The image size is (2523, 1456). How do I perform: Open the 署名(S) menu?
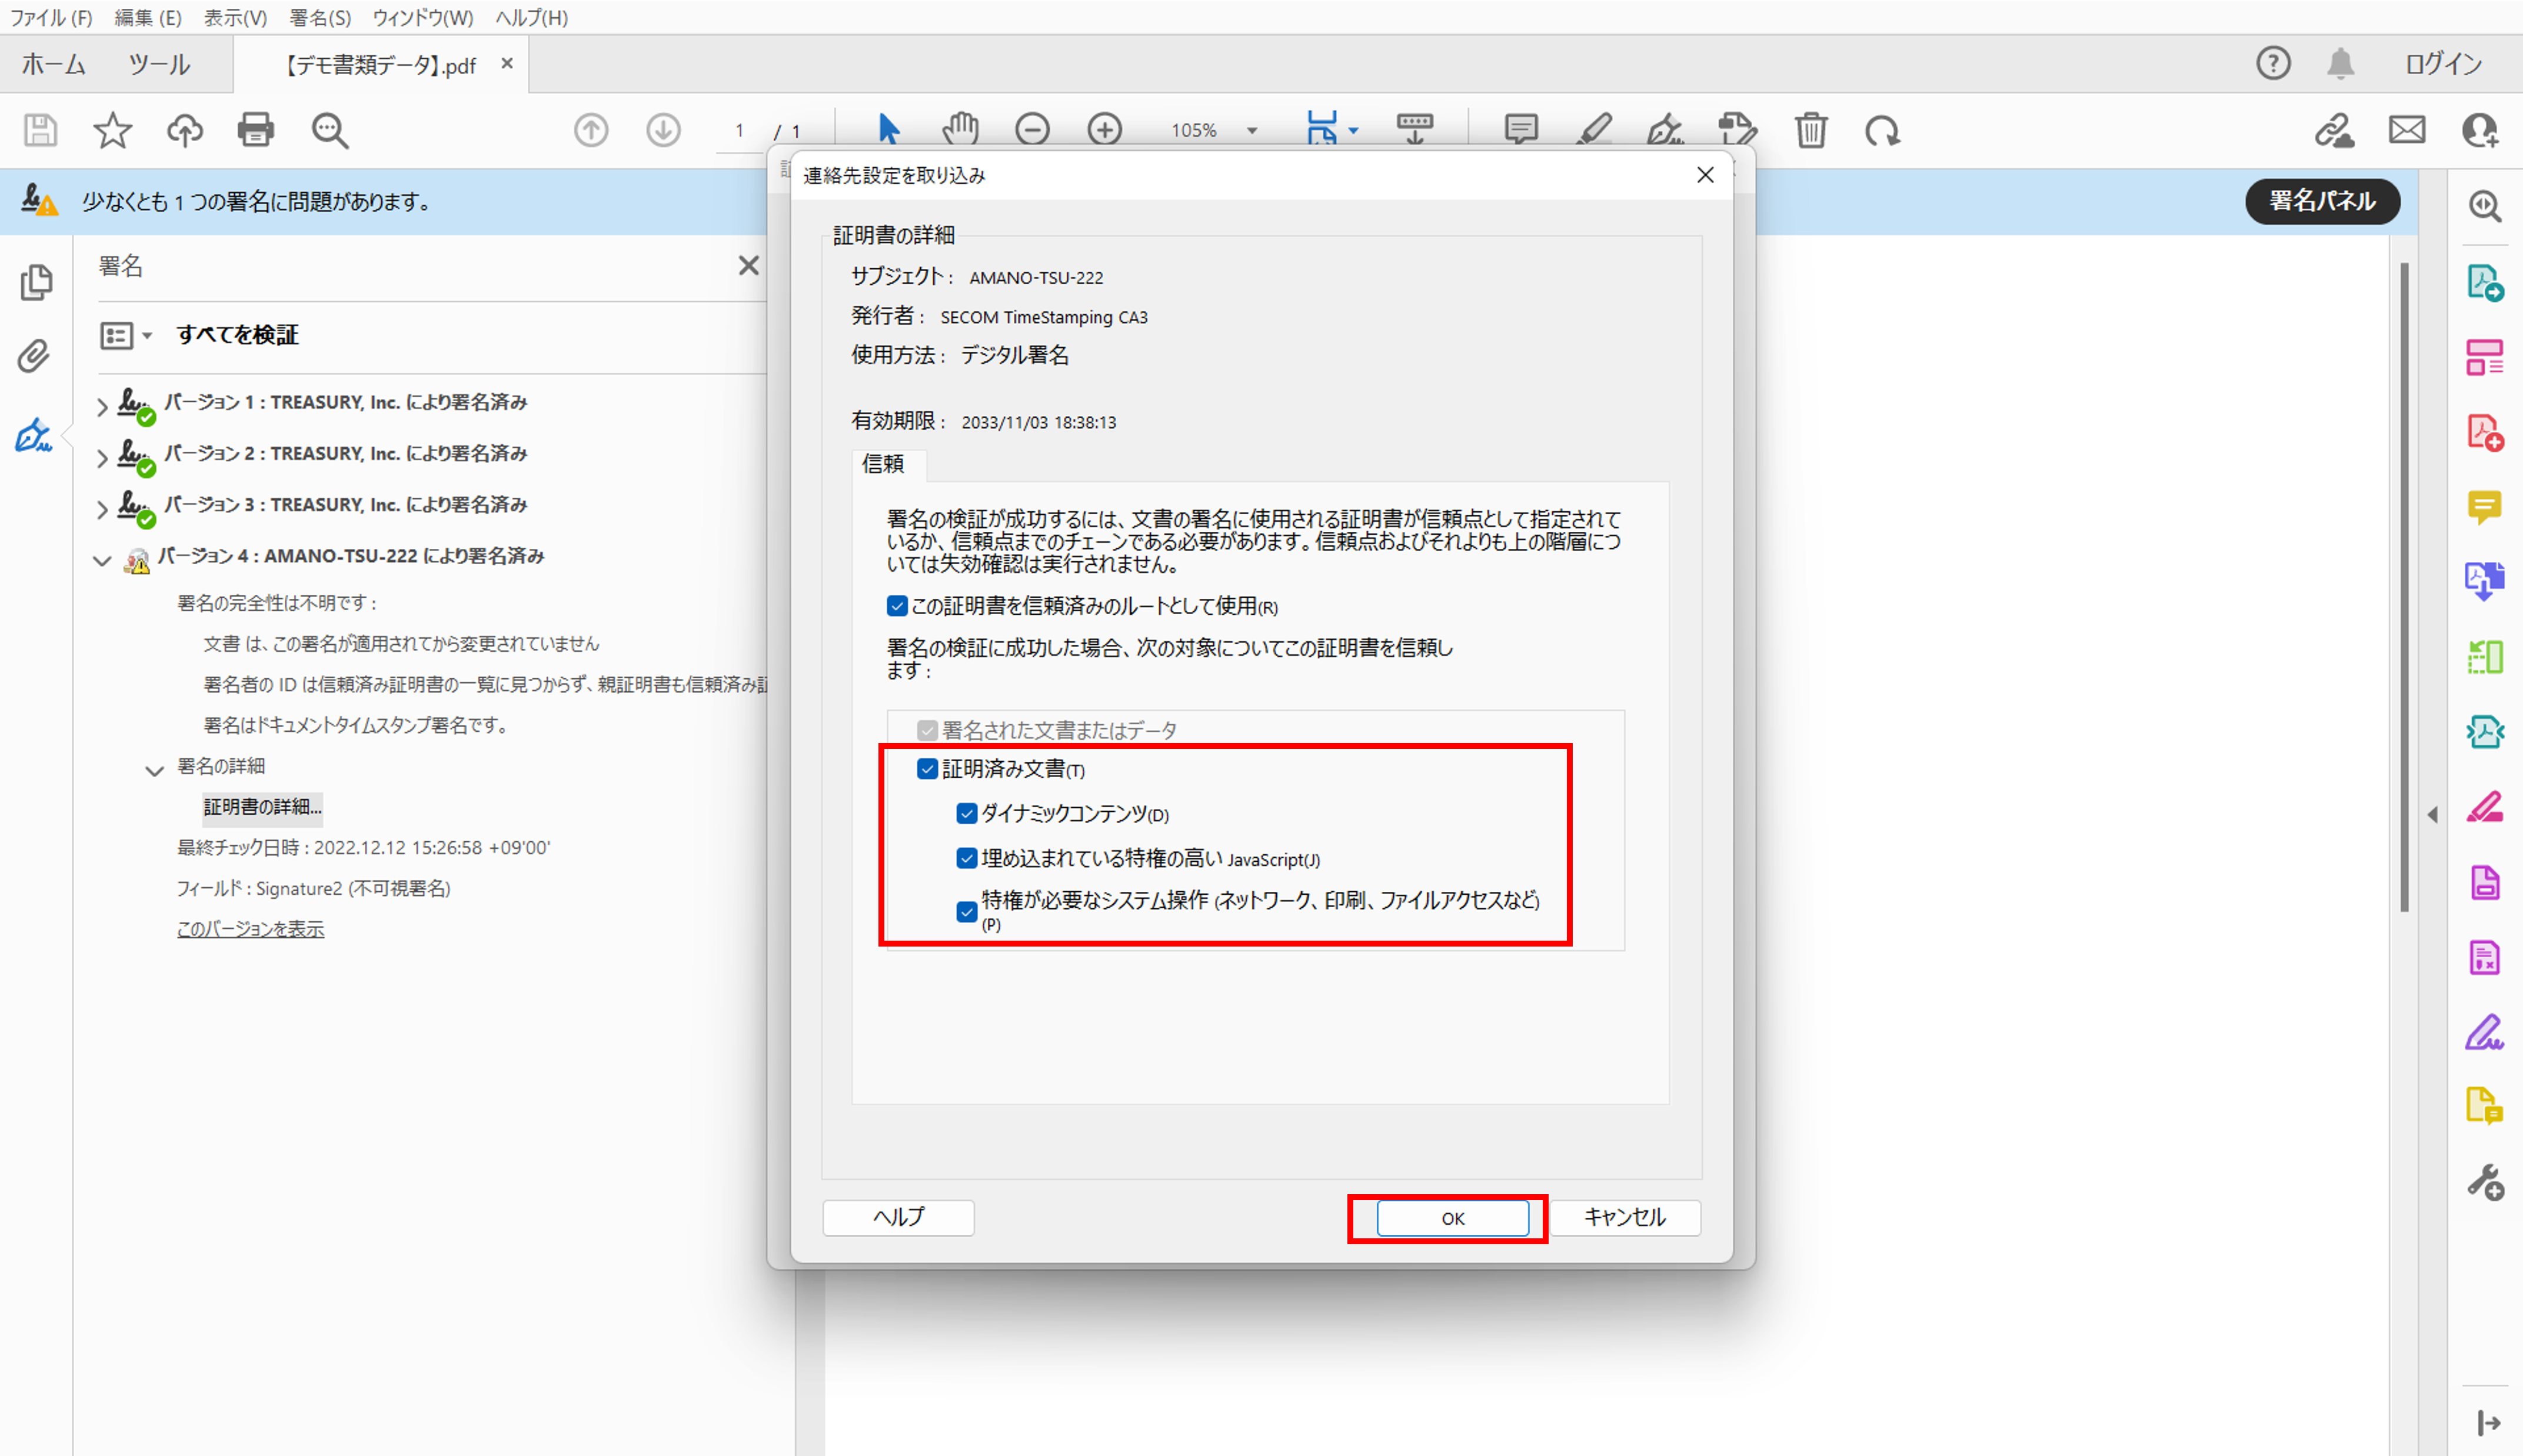point(320,18)
